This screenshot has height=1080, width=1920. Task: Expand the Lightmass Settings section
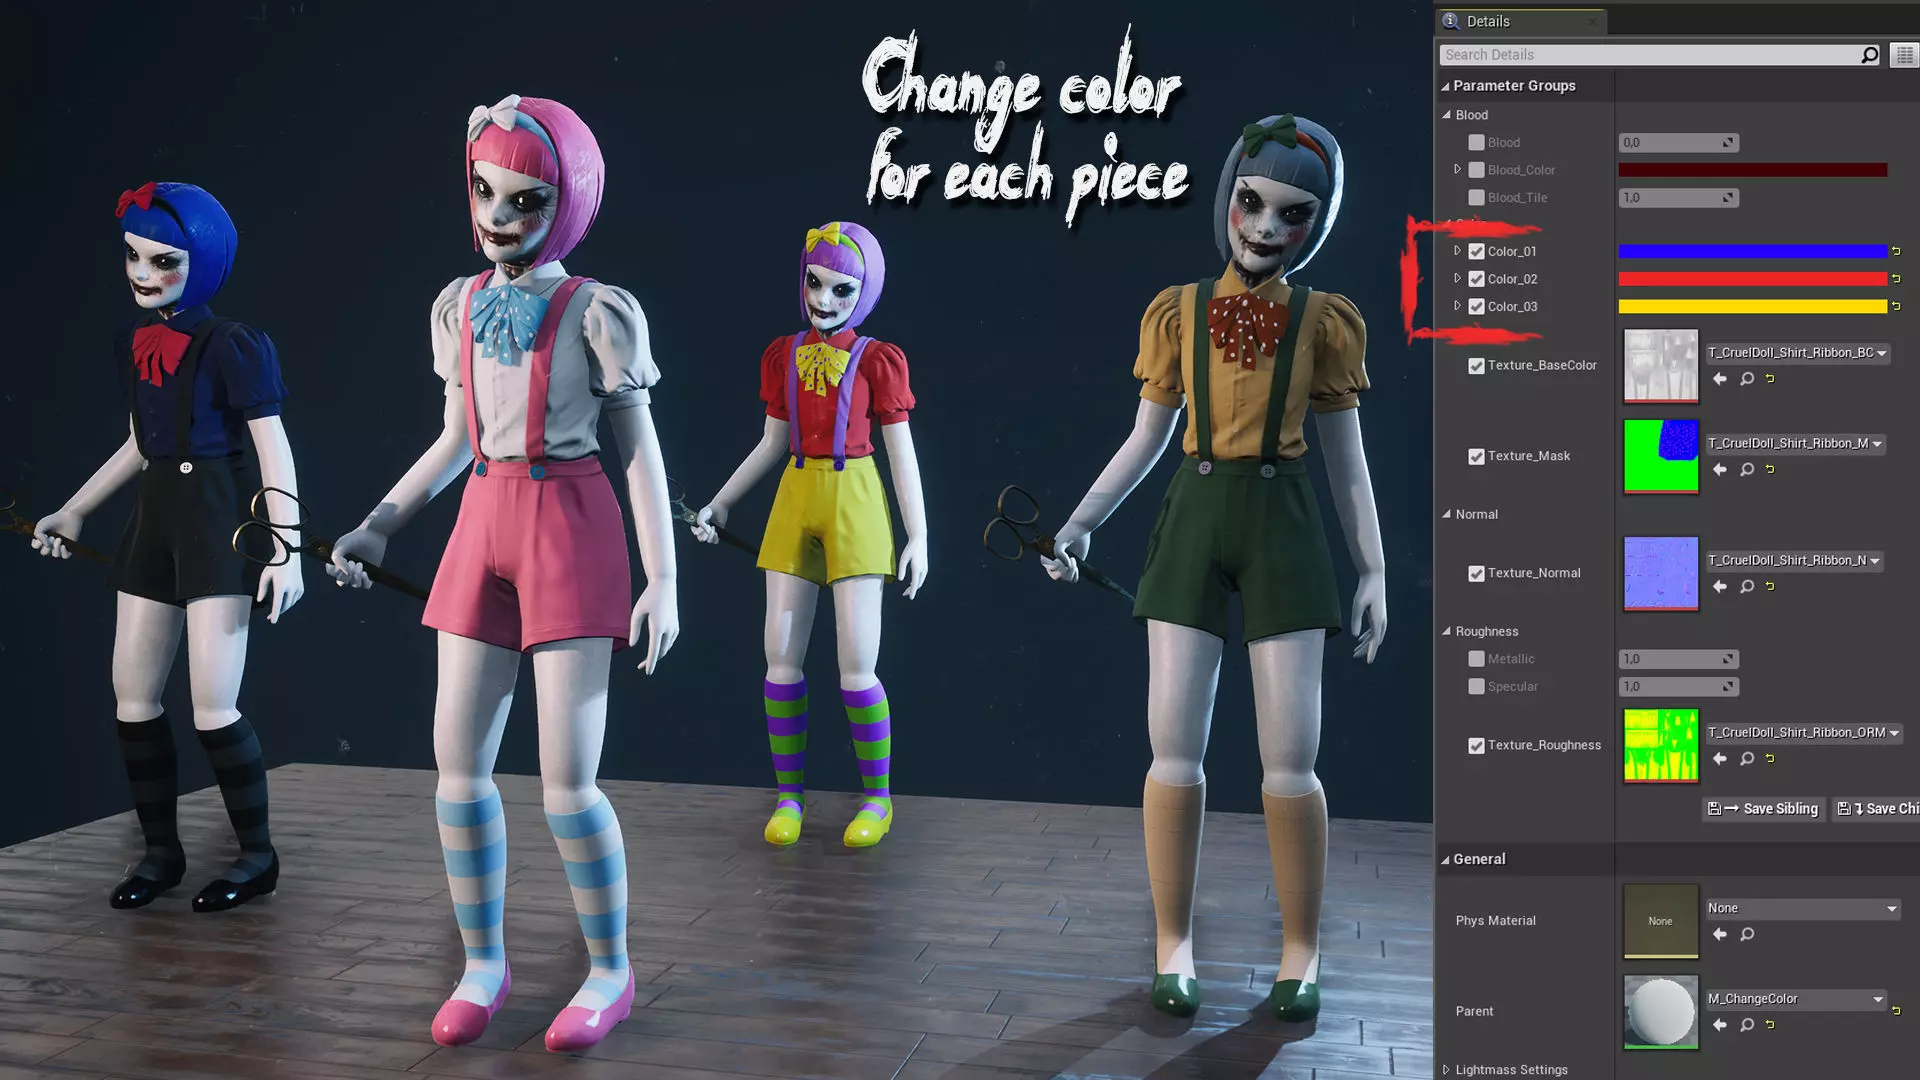(1446, 1070)
